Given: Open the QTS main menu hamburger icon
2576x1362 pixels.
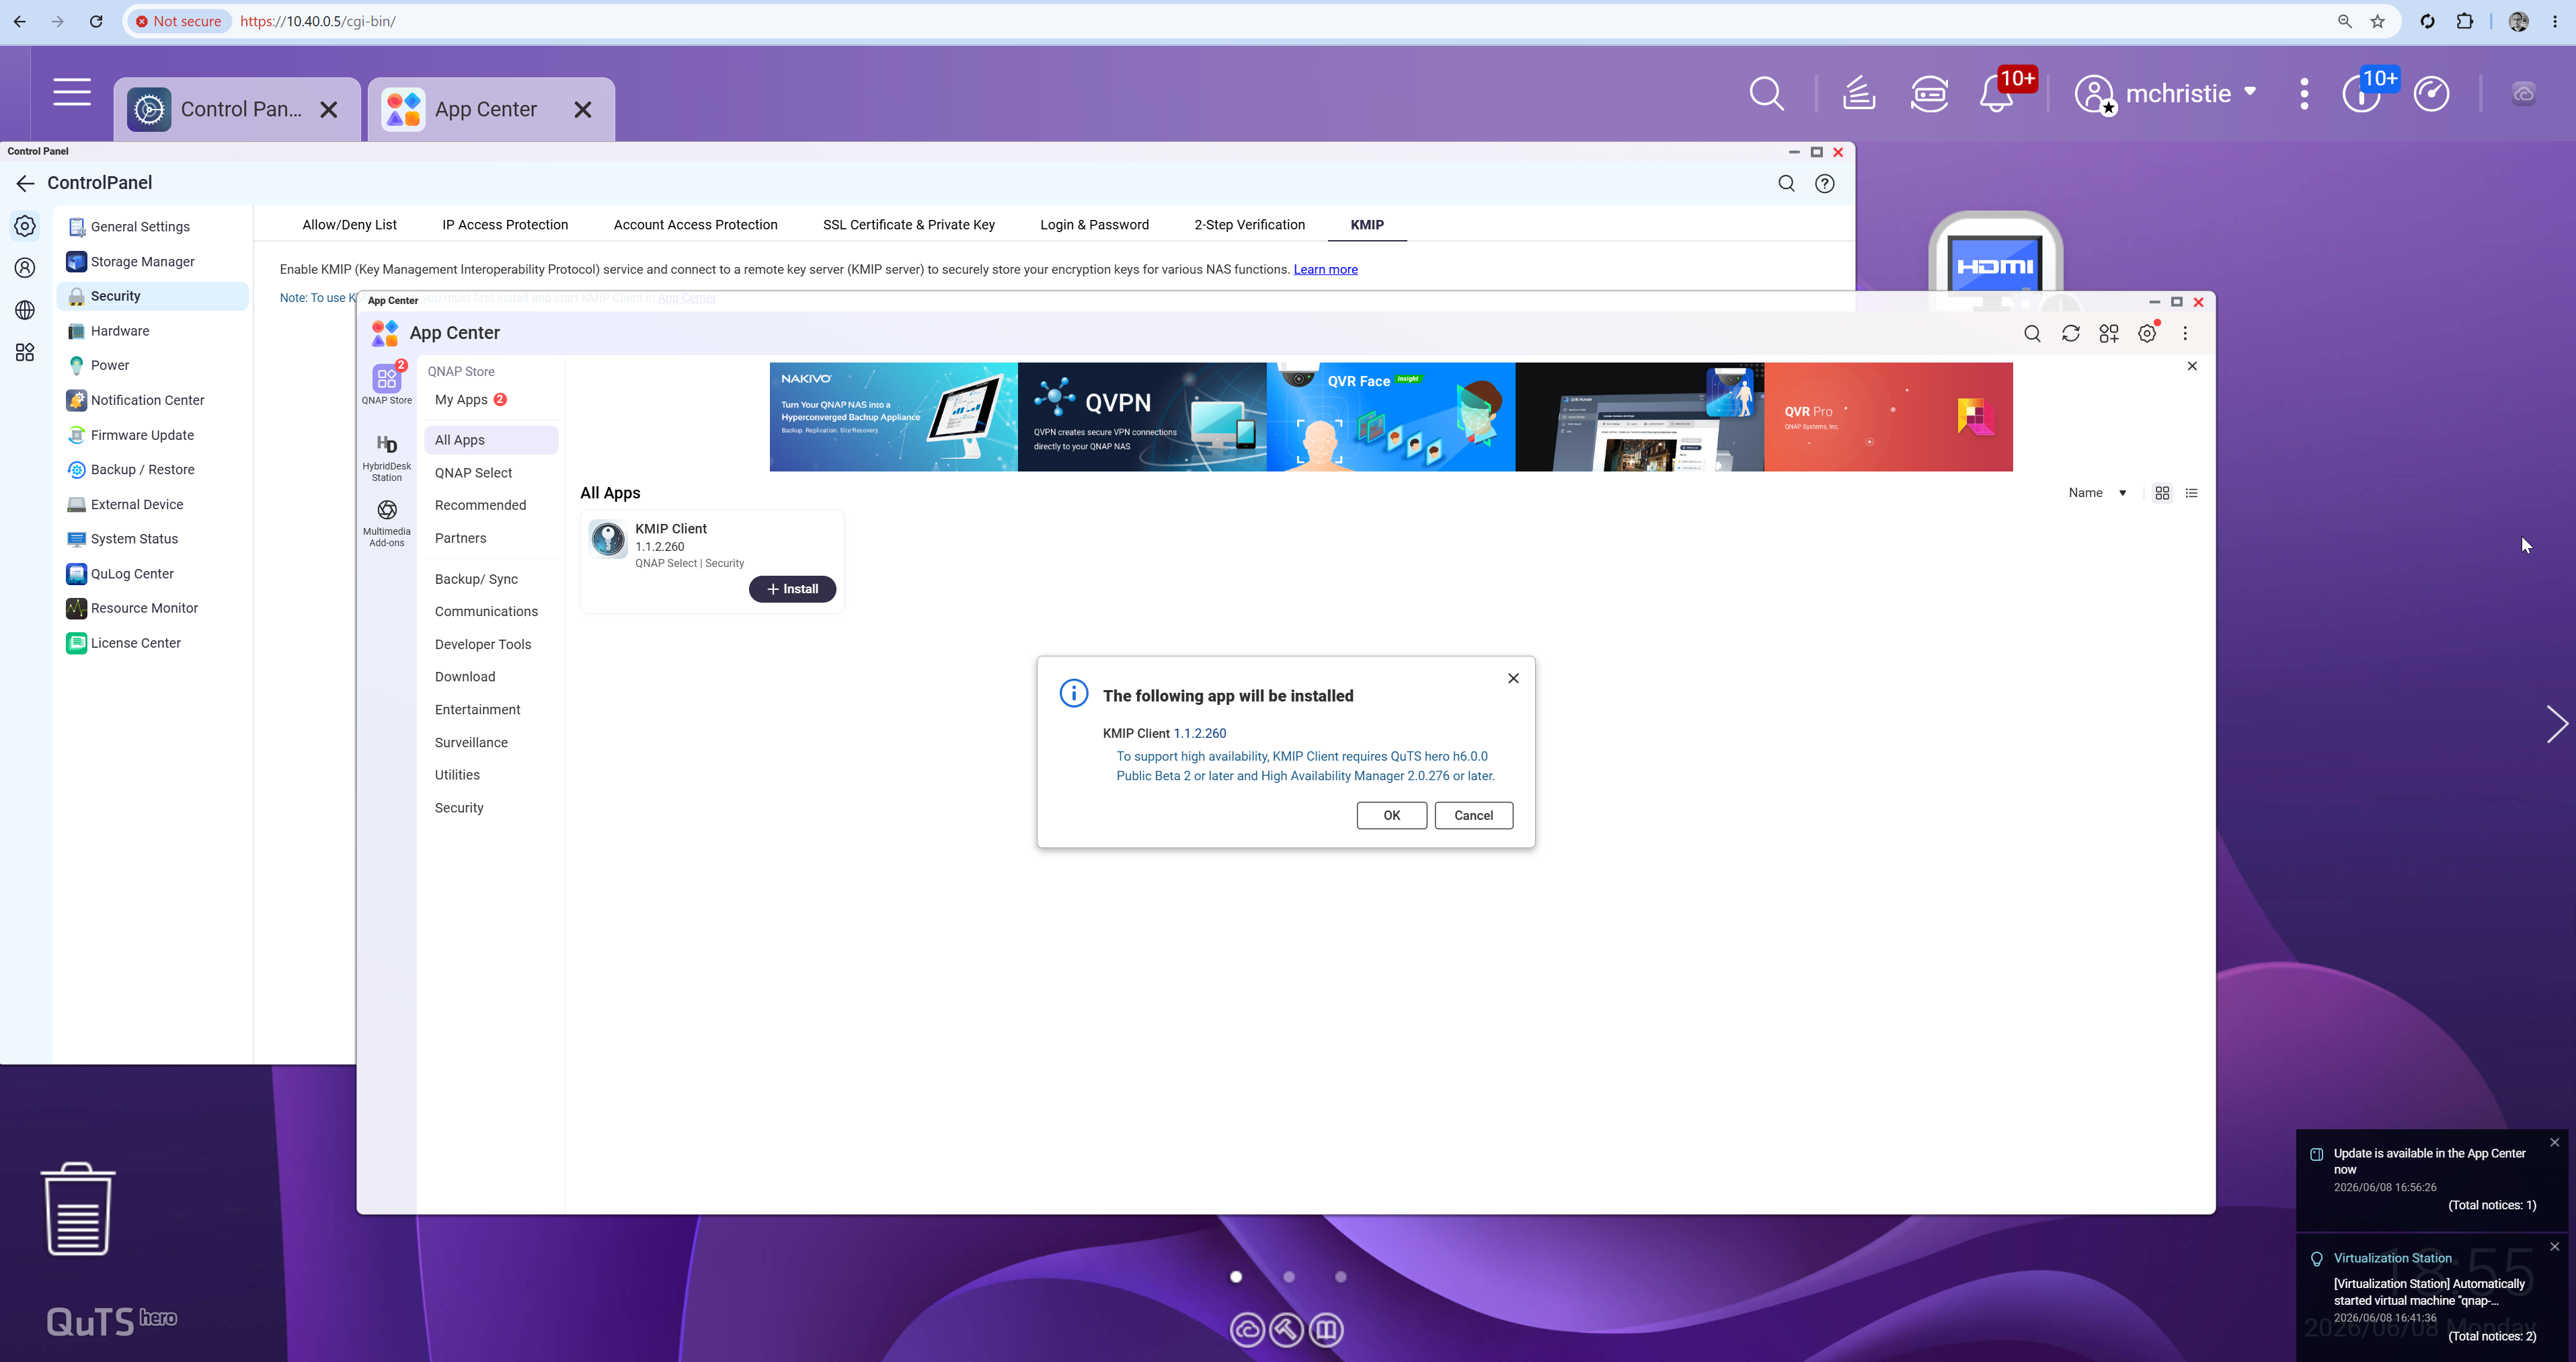Looking at the screenshot, I should 72,92.
